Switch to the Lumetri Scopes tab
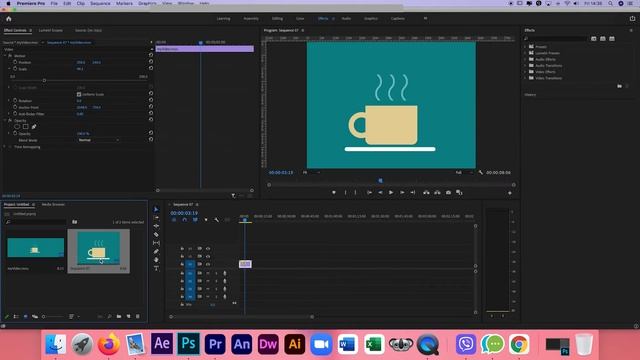The image size is (640, 360). [51, 30]
